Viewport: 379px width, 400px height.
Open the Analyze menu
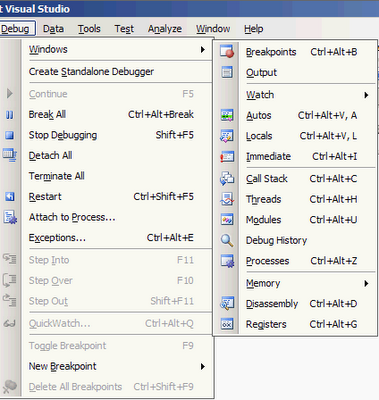[165, 29]
